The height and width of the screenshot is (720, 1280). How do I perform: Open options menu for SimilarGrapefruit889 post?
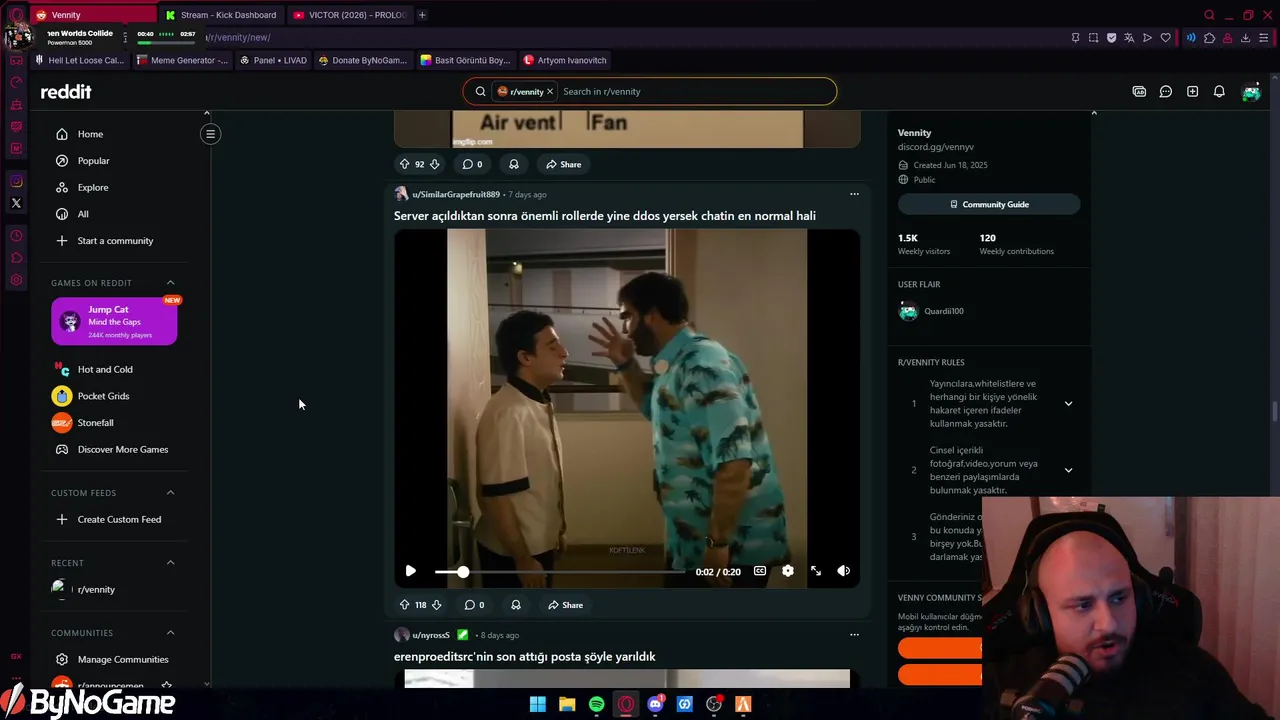pos(854,194)
